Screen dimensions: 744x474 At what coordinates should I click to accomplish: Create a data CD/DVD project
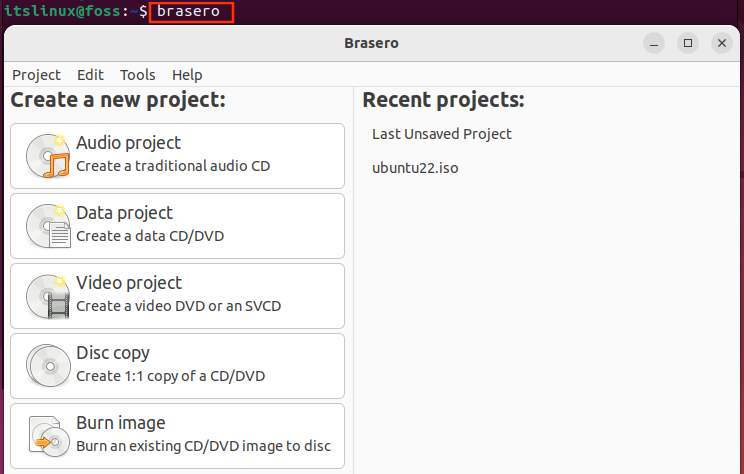(x=177, y=226)
